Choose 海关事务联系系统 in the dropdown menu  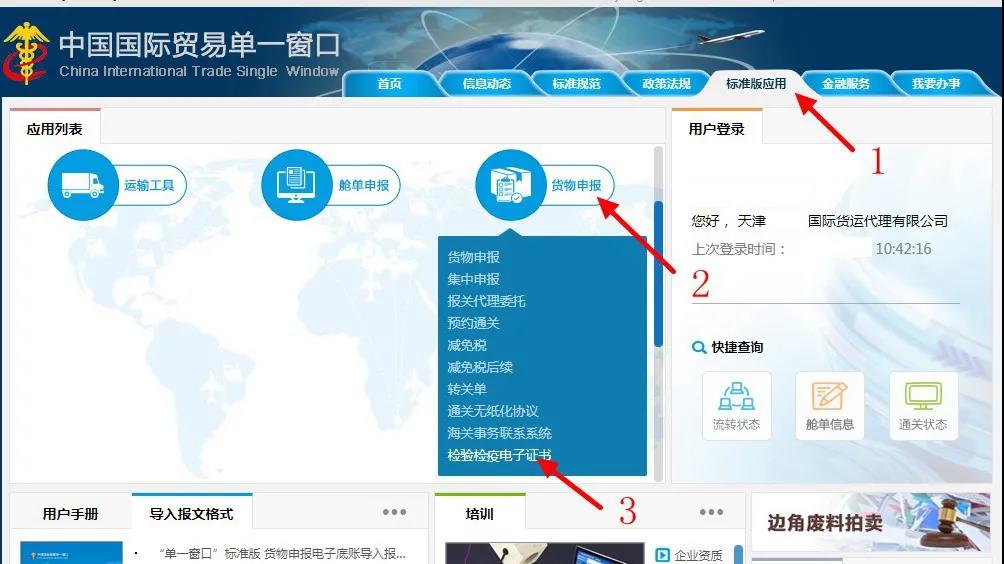(x=499, y=433)
